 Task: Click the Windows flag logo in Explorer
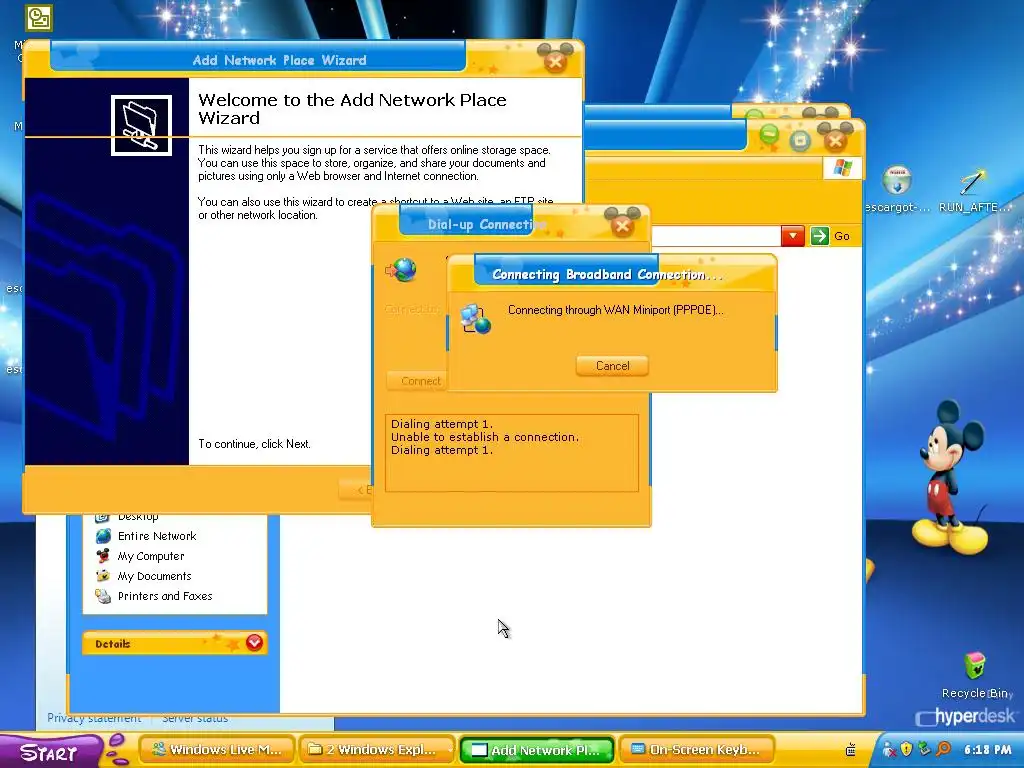[842, 168]
